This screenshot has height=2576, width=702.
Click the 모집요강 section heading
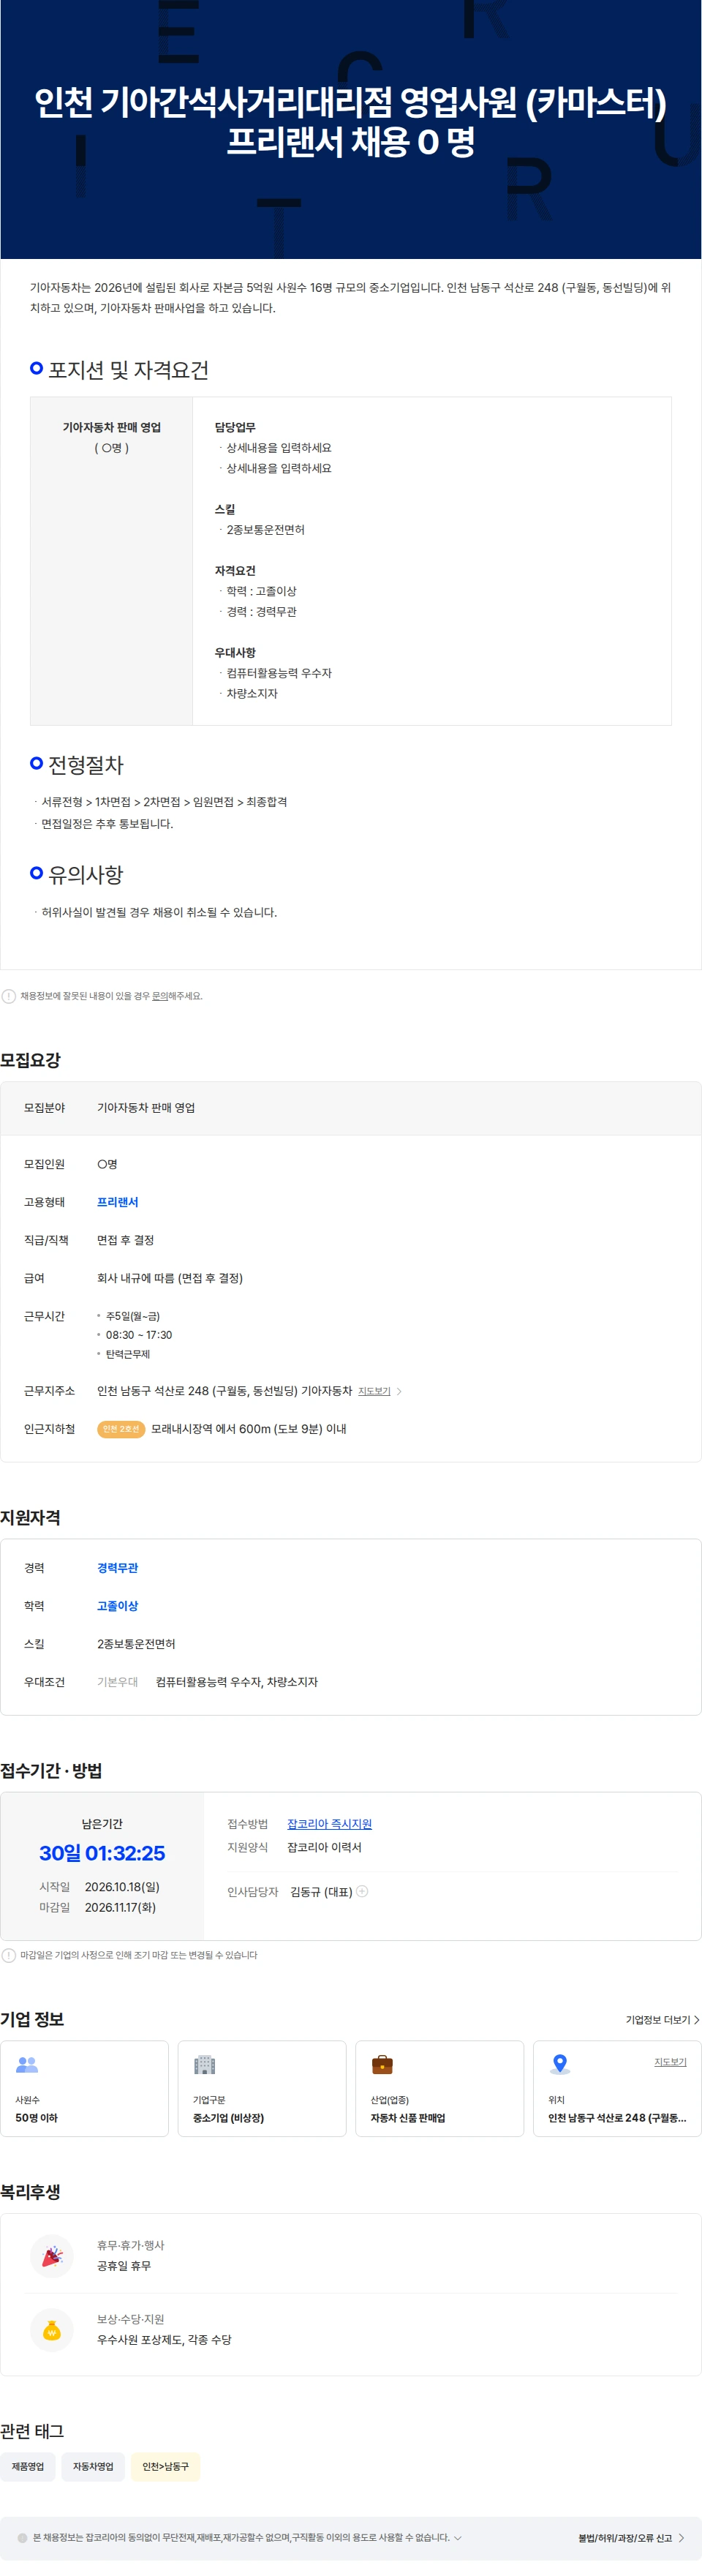[31, 1060]
